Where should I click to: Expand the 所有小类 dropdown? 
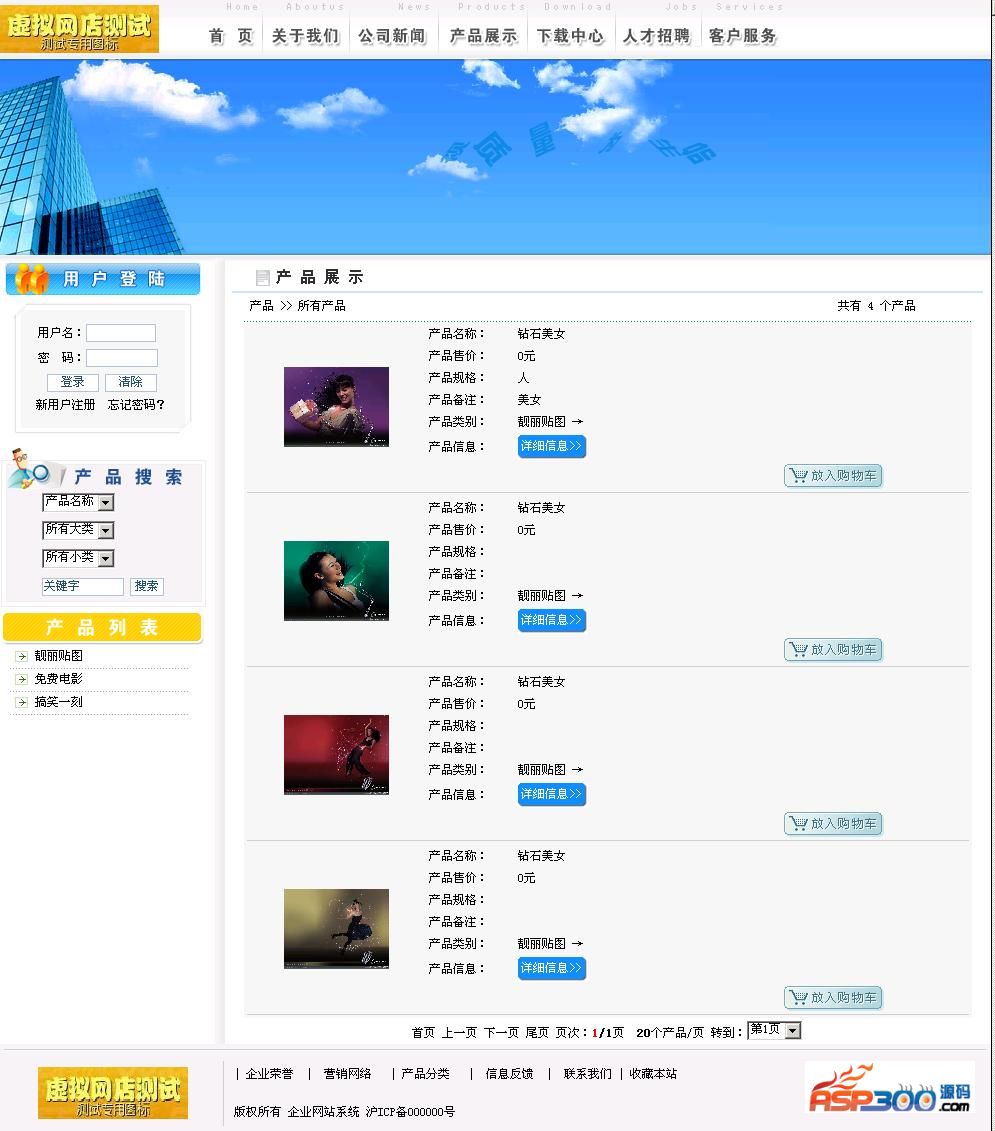pos(78,558)
